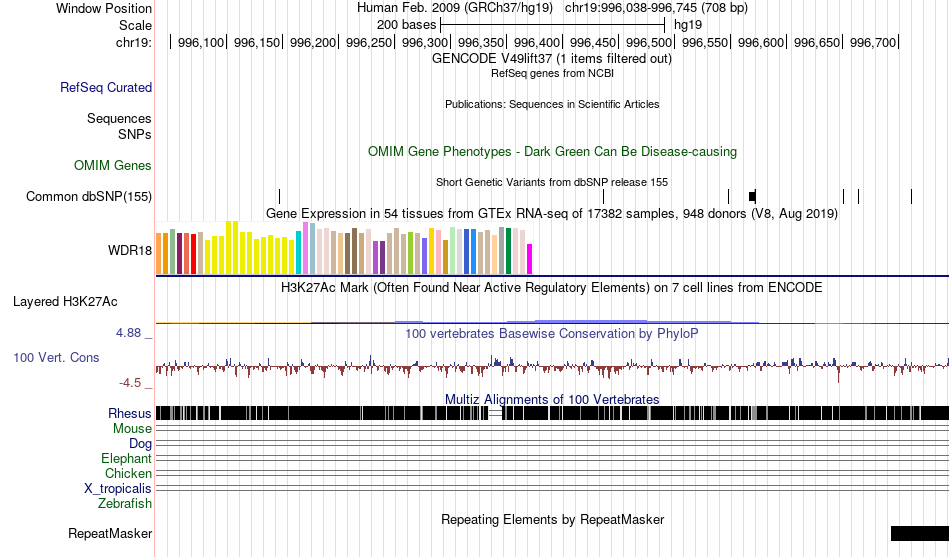Select the Chicken alignment label

[x=128, y=473]
